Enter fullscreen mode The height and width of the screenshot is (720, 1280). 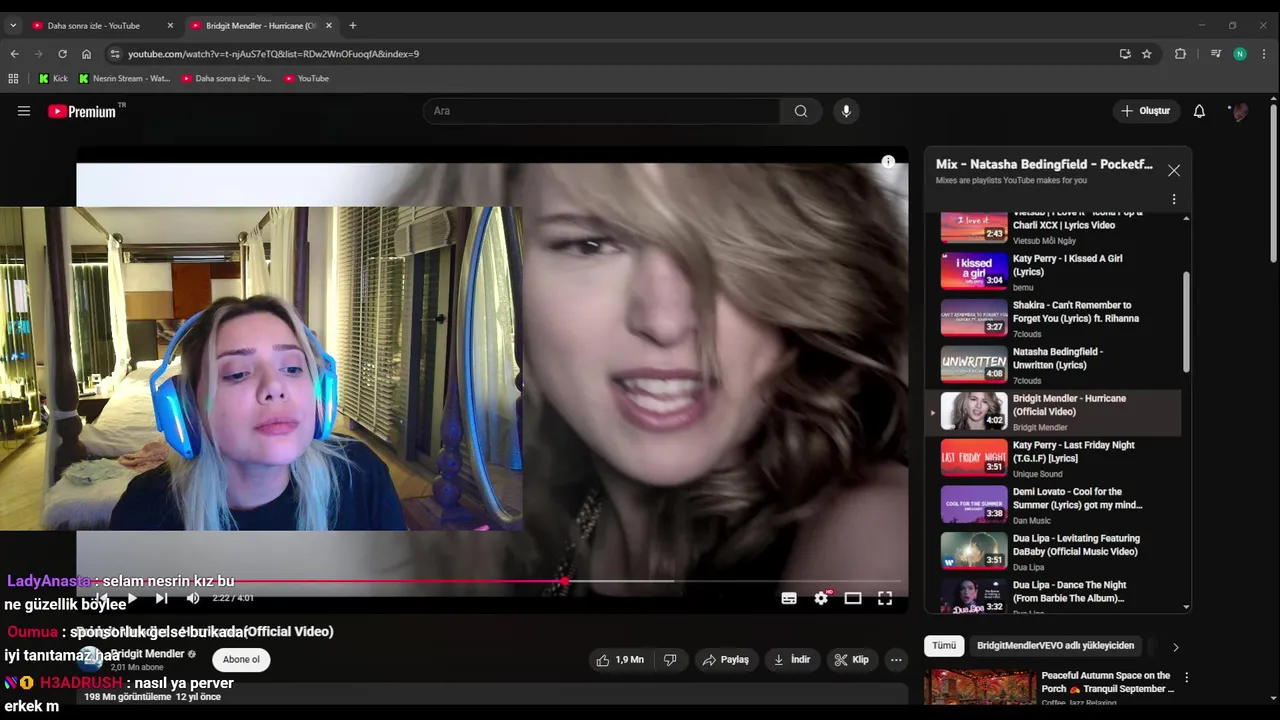[x=885, y=598]
